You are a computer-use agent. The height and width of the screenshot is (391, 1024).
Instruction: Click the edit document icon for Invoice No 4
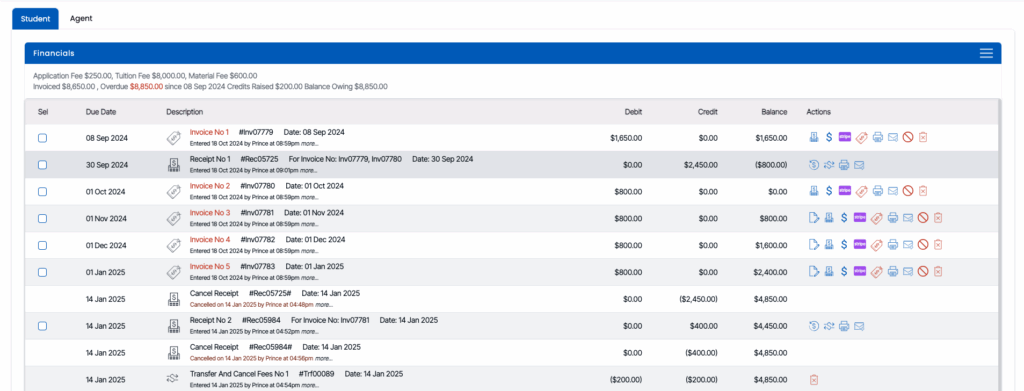pyautogui.click(x=814, y=245)
